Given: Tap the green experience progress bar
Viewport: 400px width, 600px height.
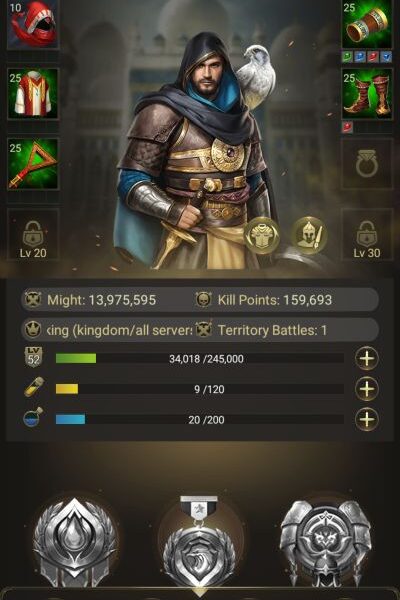Looking at the screenshot, I should [199, 359].
